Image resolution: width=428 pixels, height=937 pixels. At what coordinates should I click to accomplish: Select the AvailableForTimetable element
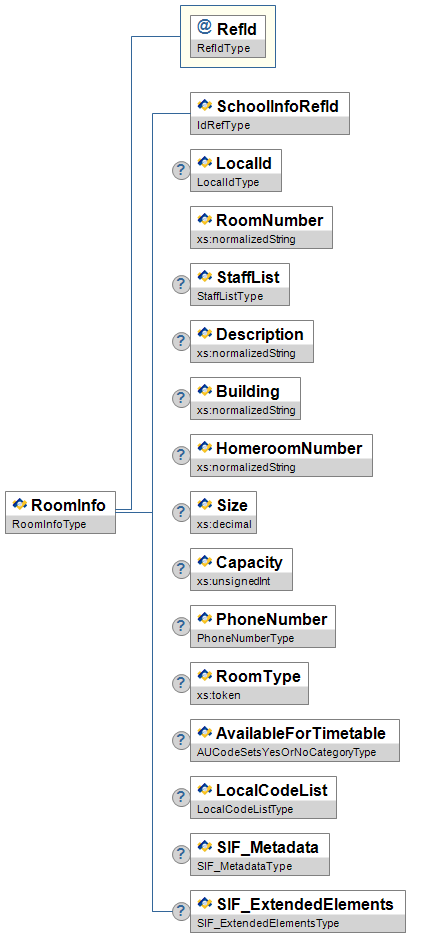pyautogui.click(x=295, y=740)
